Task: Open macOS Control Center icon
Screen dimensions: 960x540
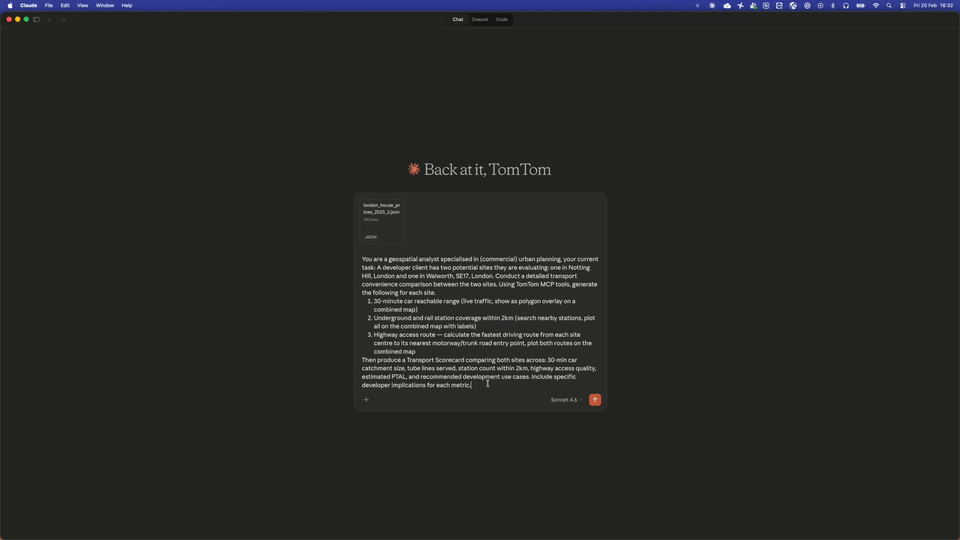Action: [903, 5]
